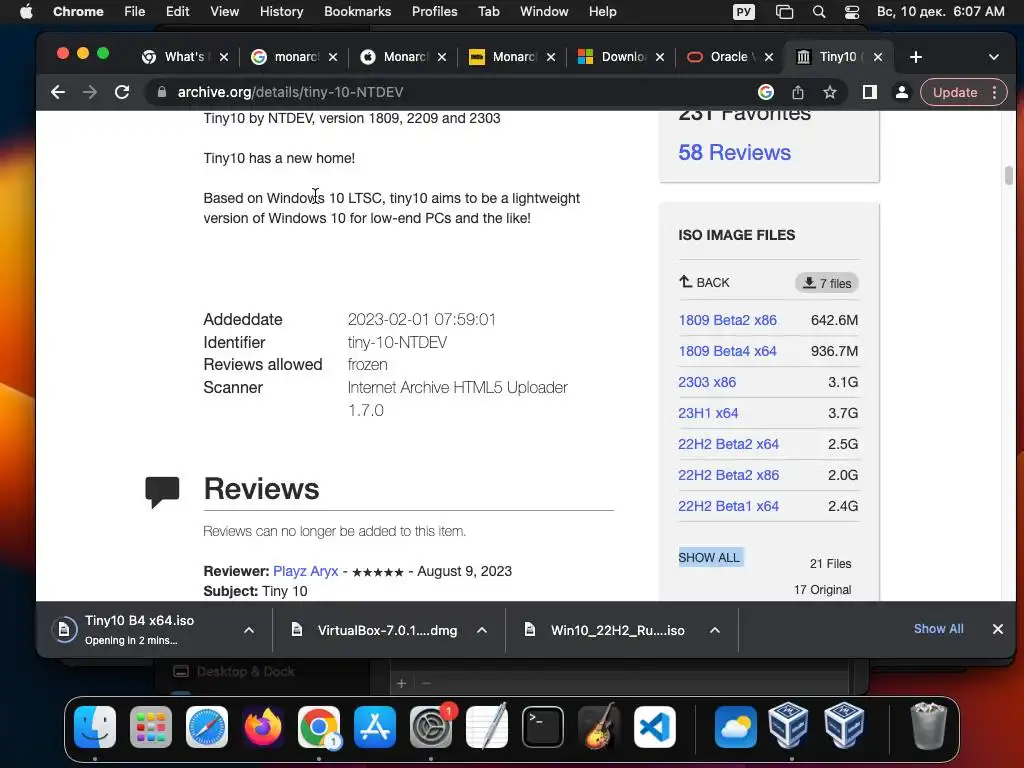The height and width of the screenshot is (768, 1024).
Task: Expand VirtualBox dmg download options
Action: pyautogui.click(x=482, y=630)
